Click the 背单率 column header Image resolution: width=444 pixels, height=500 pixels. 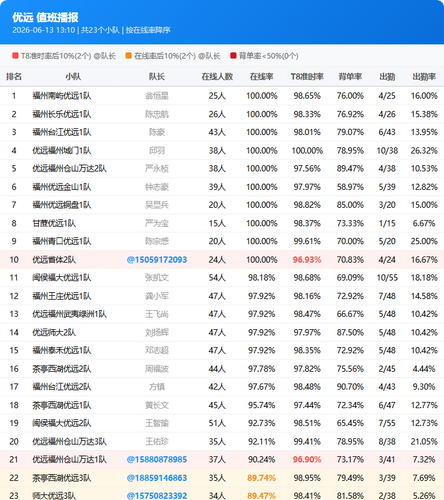coord(350,77)
